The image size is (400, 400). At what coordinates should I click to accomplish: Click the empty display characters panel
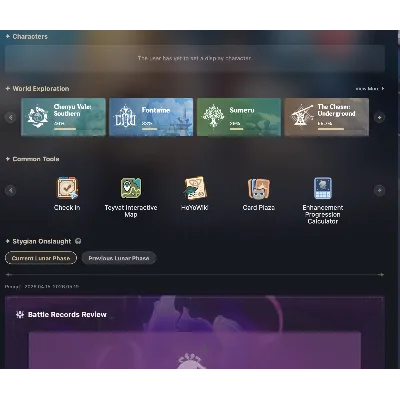pyautogui.click(x=195, y=58)
